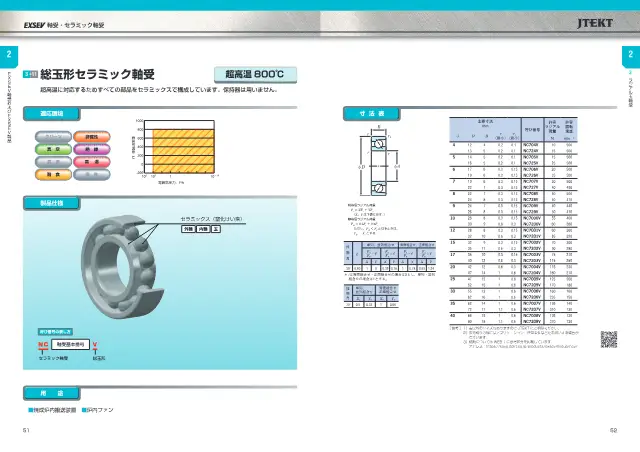Image resolution: width=640 pixels, height=452 pixels.
Task: Click page number 51
Action: click(27, 430)
